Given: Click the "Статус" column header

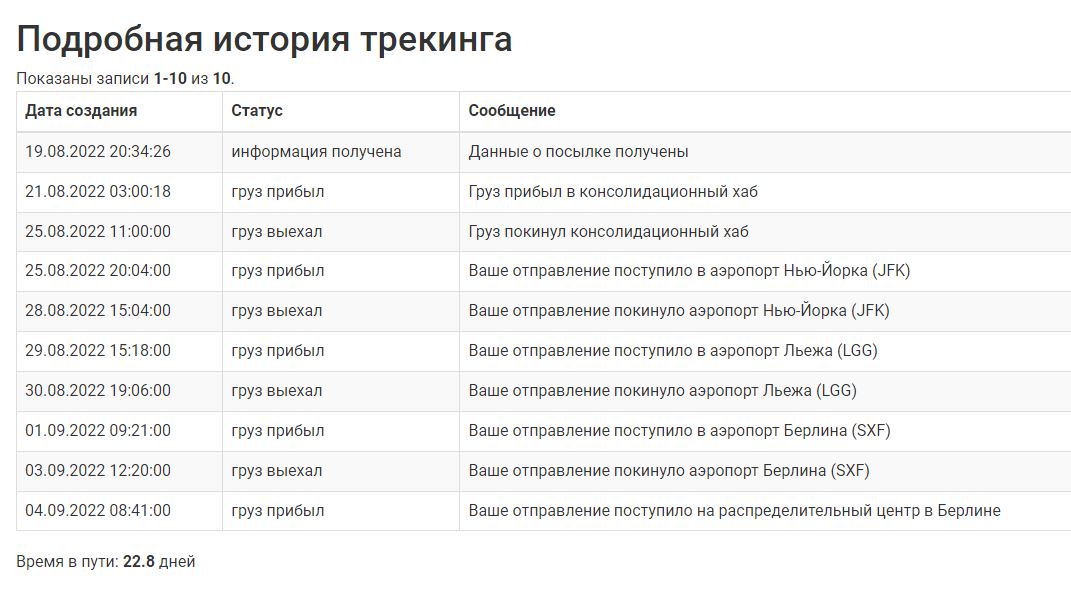Looking at the screenshot, I should pos(257,111).
